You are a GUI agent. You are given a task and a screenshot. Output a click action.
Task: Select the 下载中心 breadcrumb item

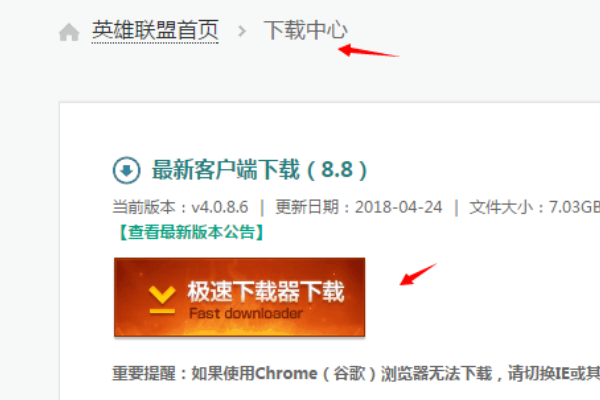click(x=305, y=30)
